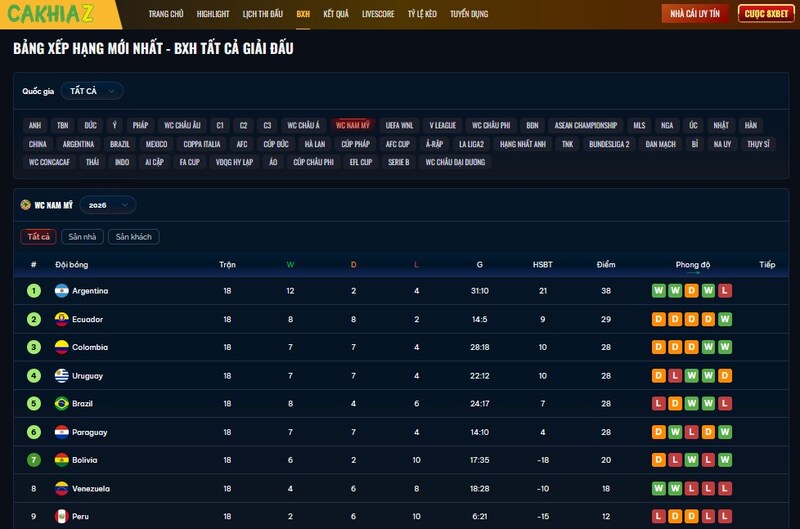This screenshot has width=800, height=529.
Task: Select the Sân nhà filter
Action: [82, 237]
